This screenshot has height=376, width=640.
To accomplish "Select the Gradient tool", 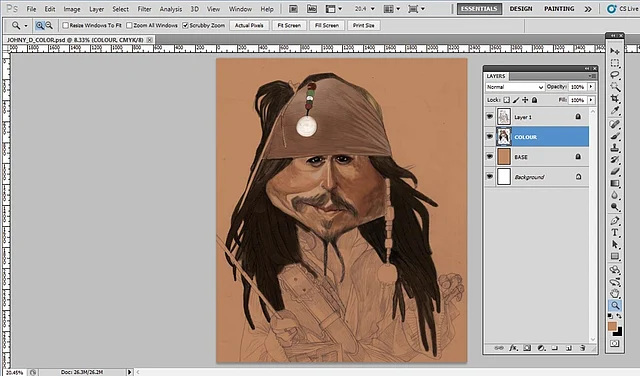I will point(615,183).
